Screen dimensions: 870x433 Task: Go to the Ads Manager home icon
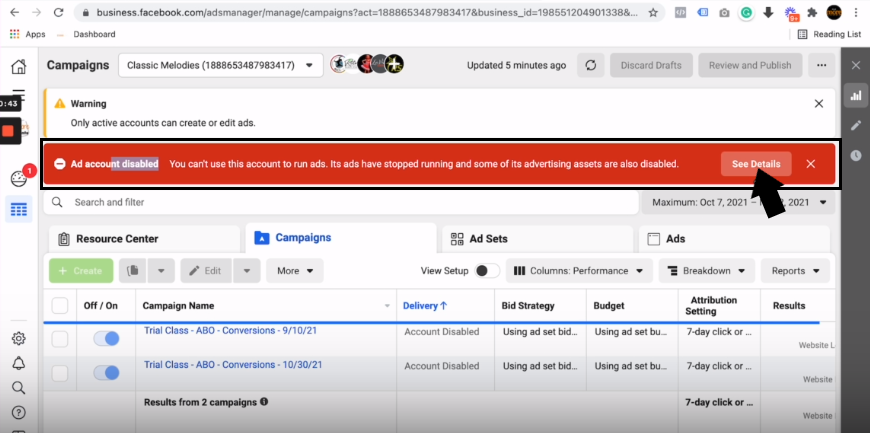(x=18, y=67)
